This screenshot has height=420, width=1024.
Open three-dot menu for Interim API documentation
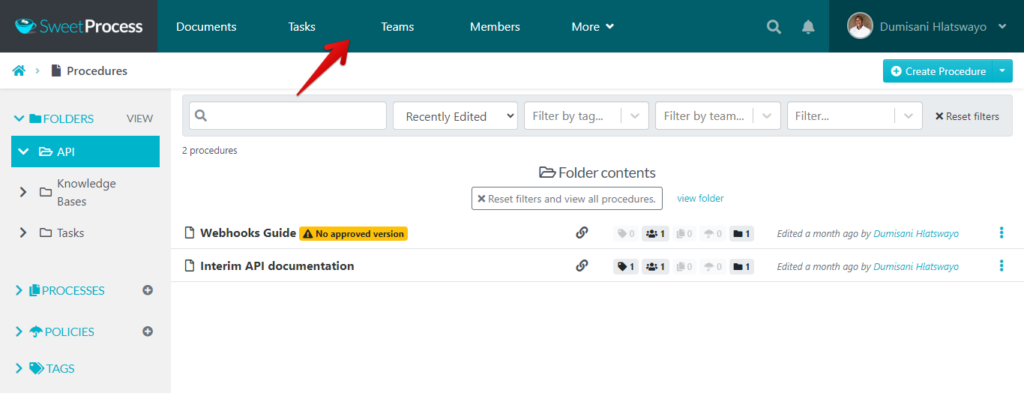(1001, 266)
